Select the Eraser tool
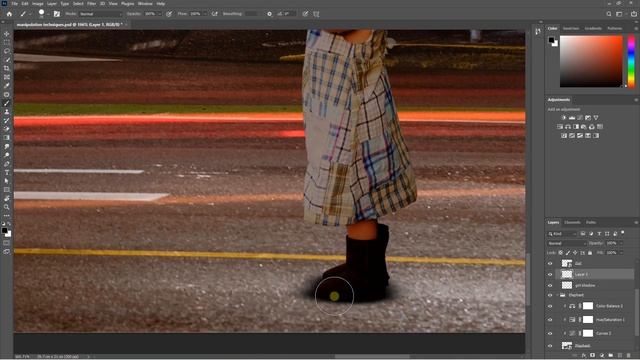Image resolution: width=640 pixels, height=360 pixels. (x=7, y=129)
